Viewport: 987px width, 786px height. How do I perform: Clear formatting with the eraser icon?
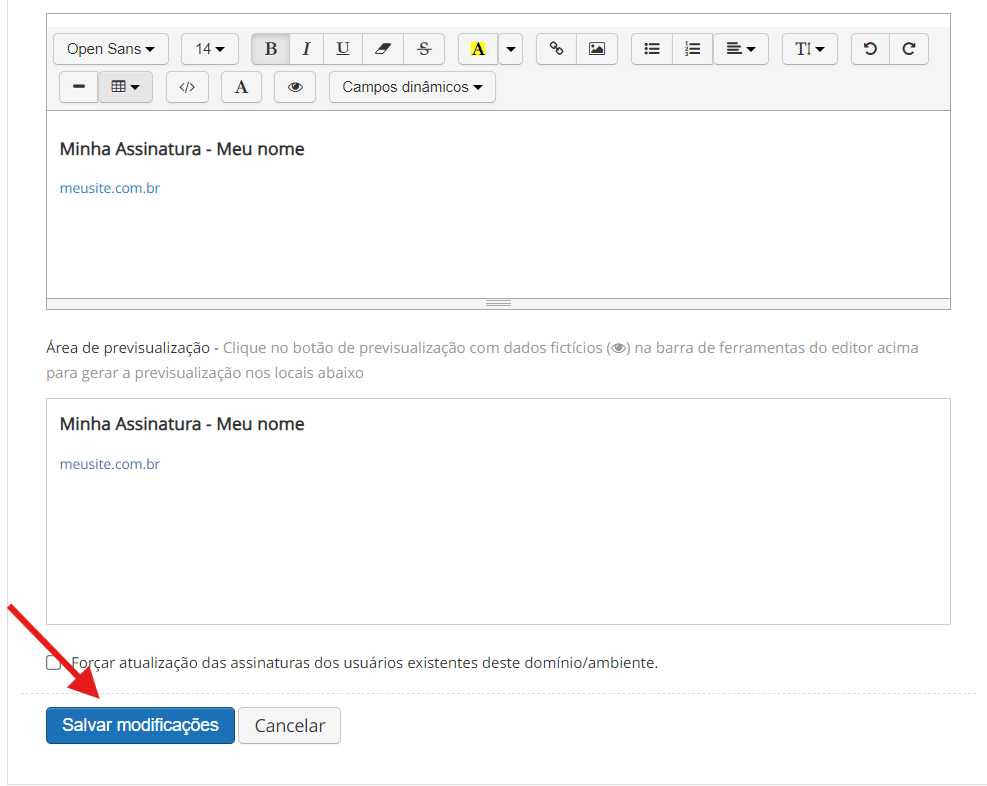[383, 49]
